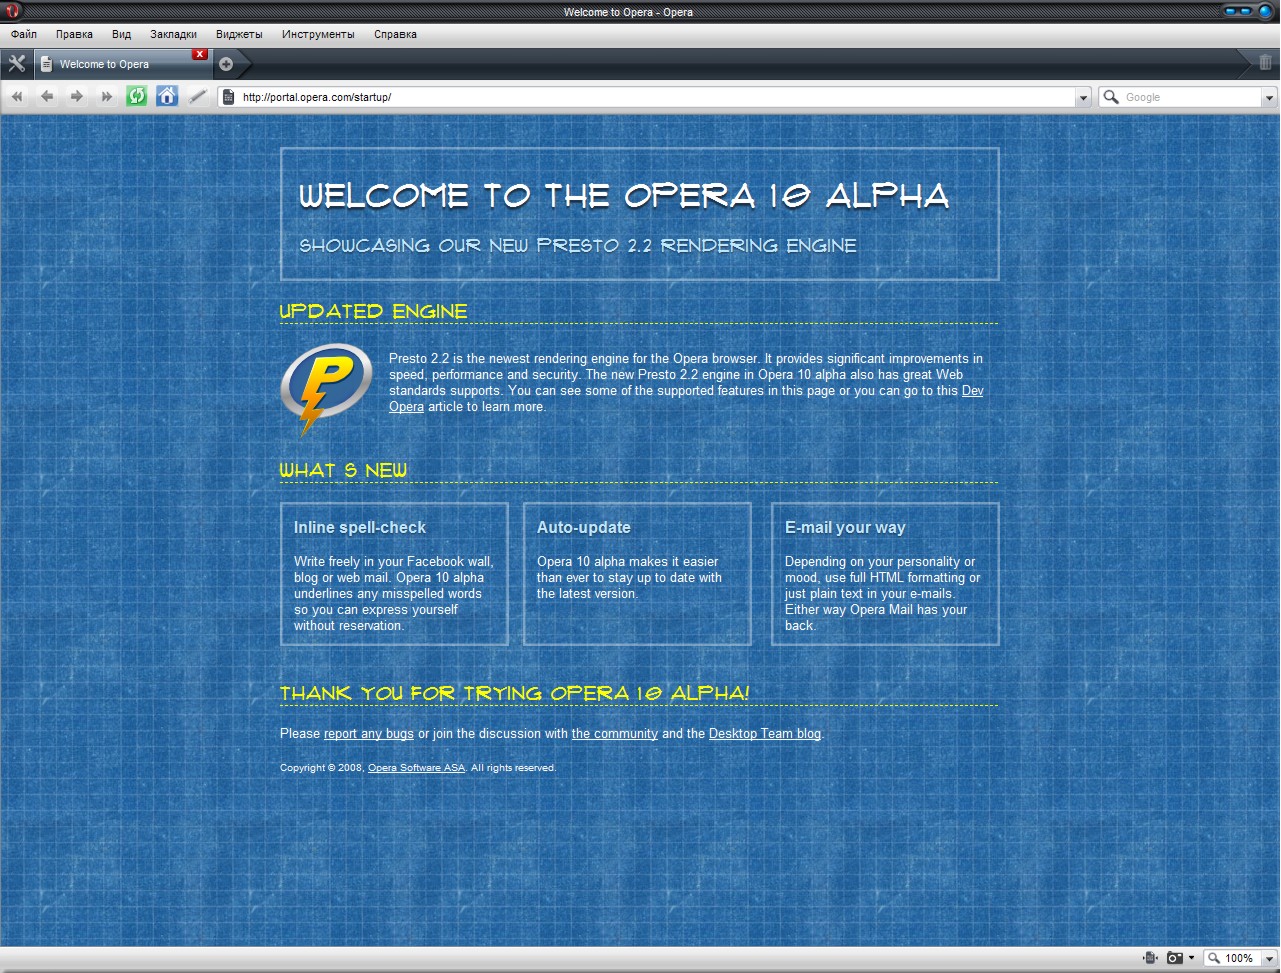Open the Инструменты menu
1281x973 pixels.
(x=318, y=34)
